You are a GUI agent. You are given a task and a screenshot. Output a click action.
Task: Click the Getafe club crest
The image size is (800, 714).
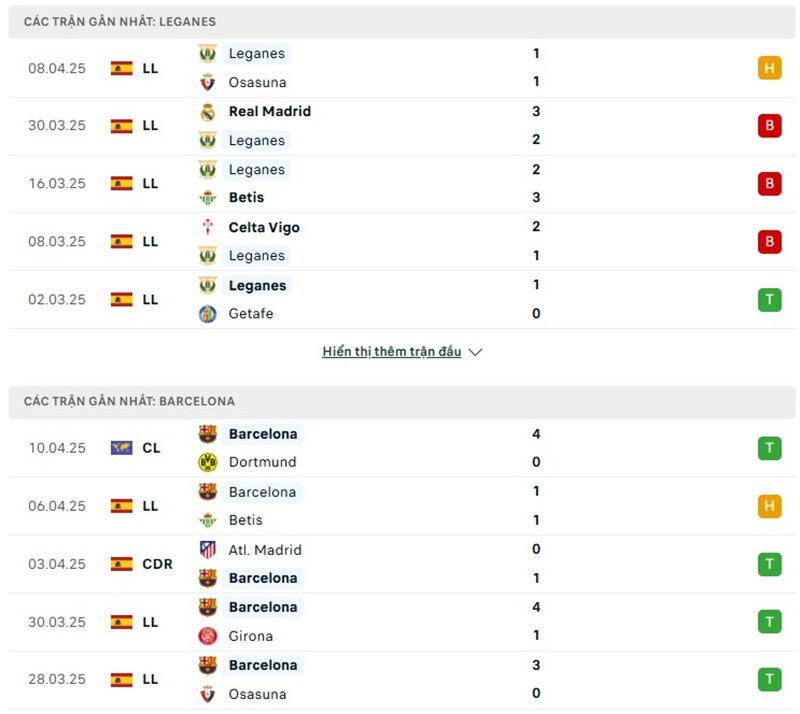(207, 314)
